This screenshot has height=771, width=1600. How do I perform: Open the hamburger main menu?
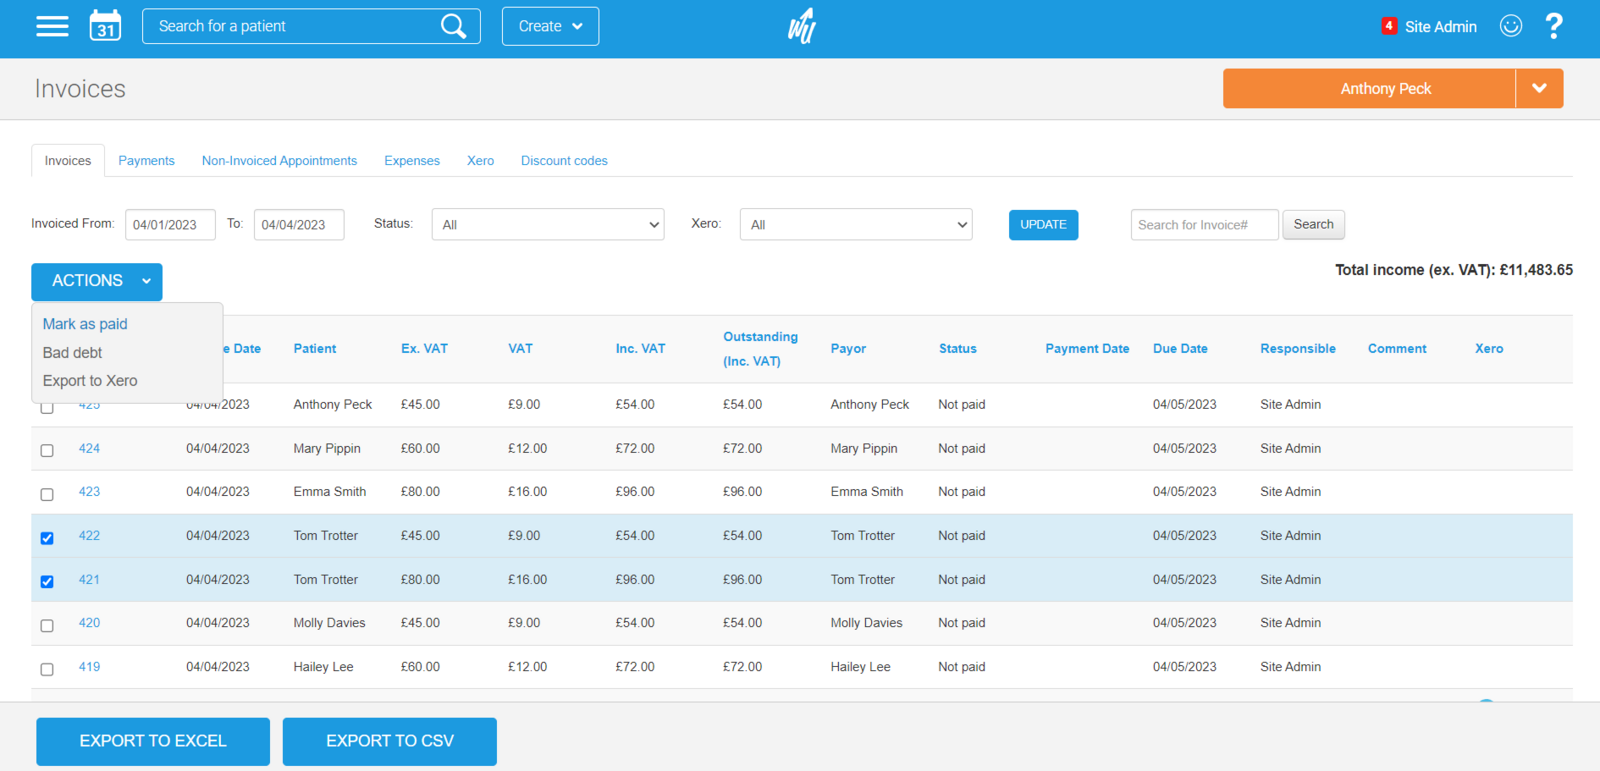pos(52,27)
